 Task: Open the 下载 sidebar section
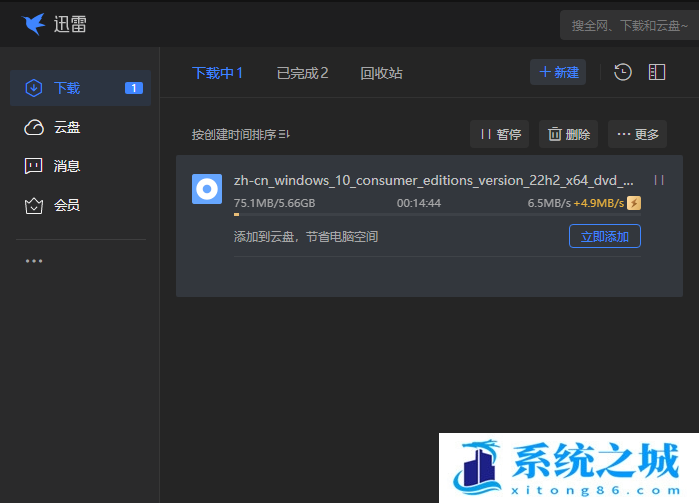[80, 88]
